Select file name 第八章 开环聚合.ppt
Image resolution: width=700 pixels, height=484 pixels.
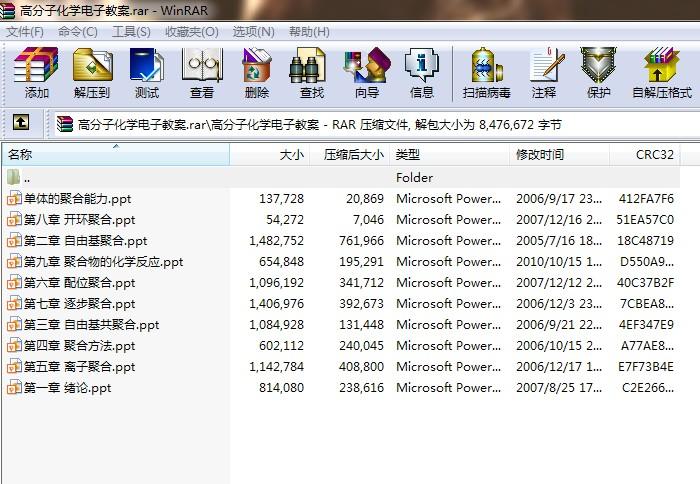pyautogui.click(x=79, y=219)
